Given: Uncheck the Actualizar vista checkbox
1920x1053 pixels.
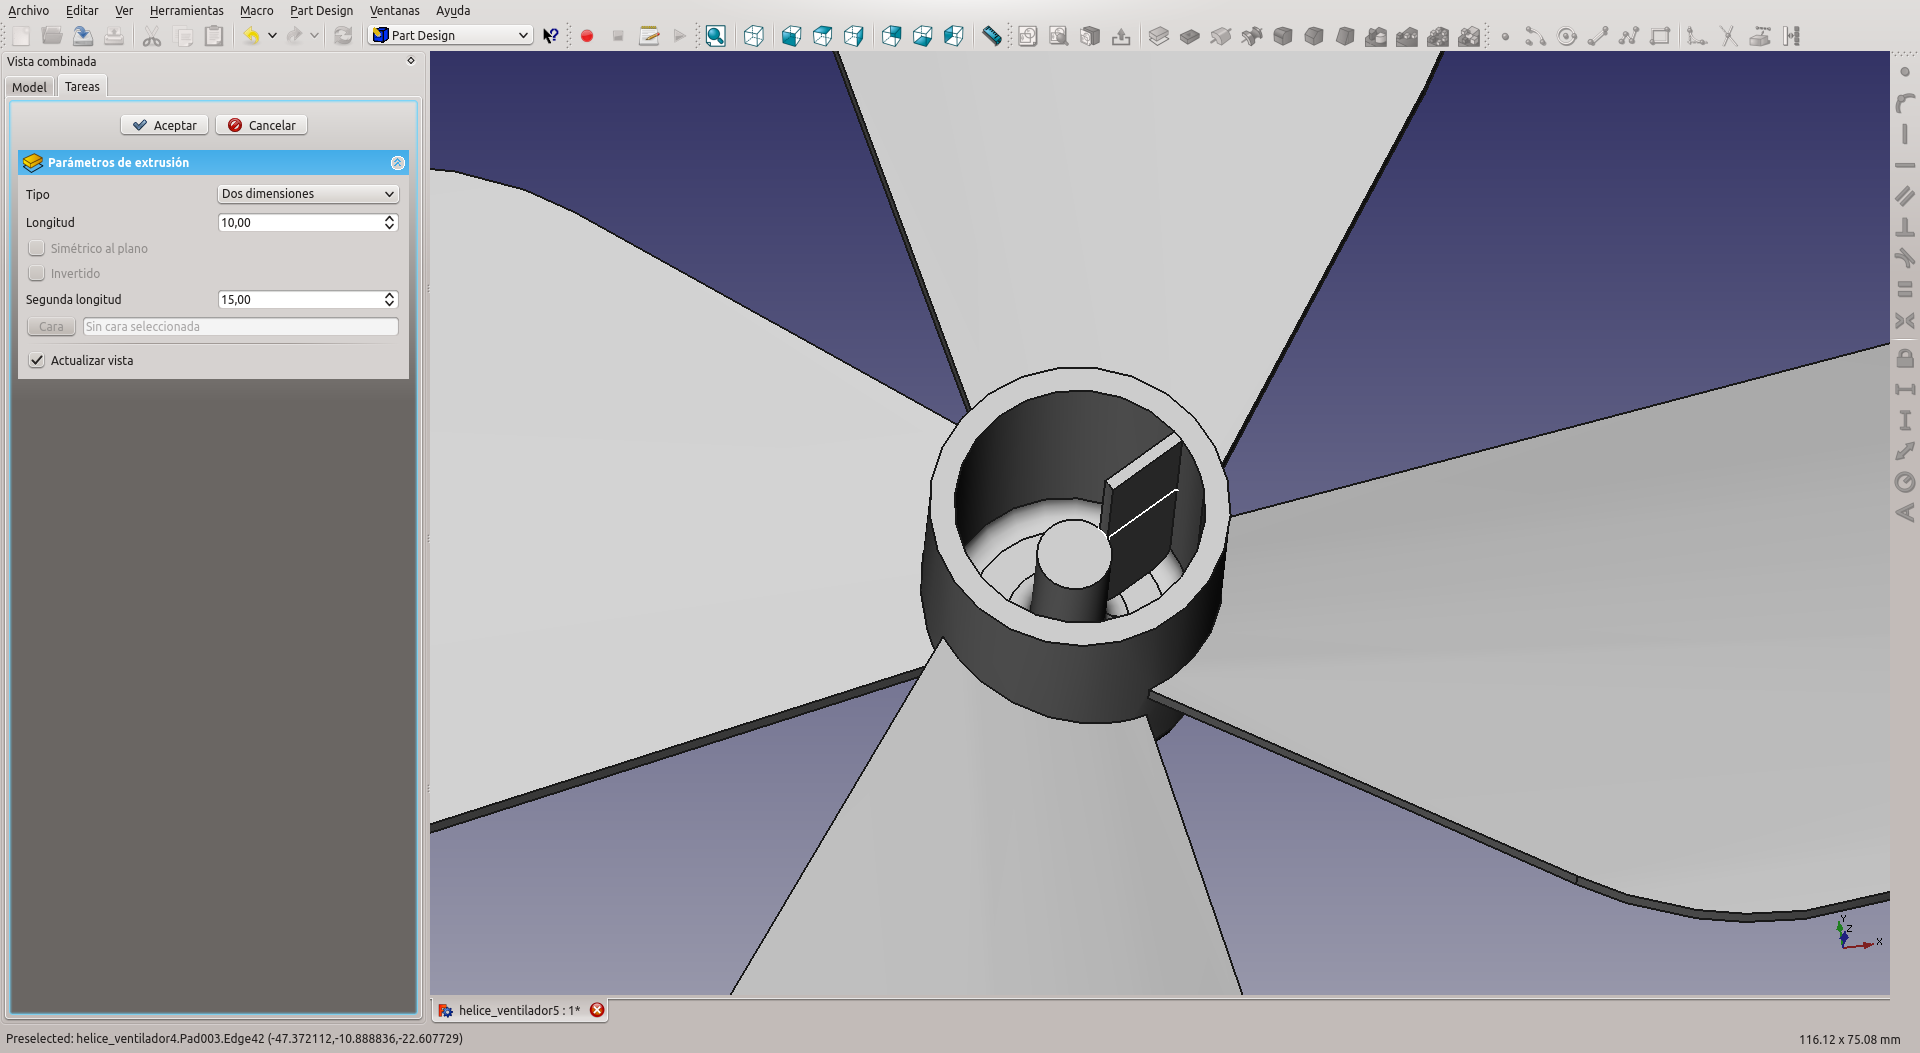Looking at the screenshot, I should (37, 360).
